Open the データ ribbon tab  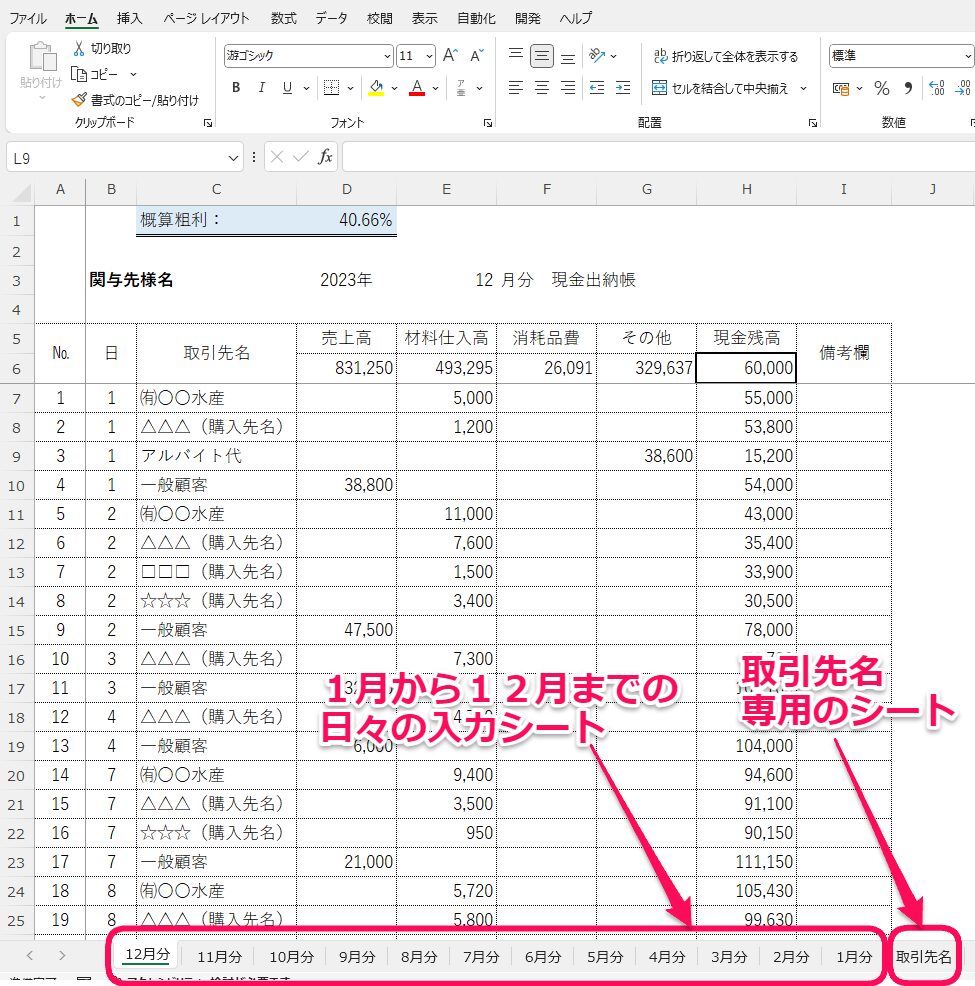click(330, 17)
